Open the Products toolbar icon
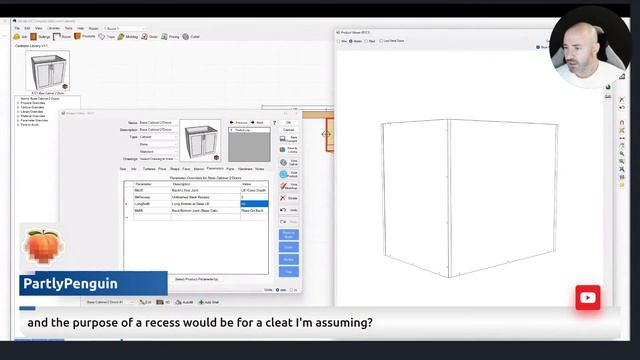The width and height of the screenshot is (640, 360). tap(77, 36)
